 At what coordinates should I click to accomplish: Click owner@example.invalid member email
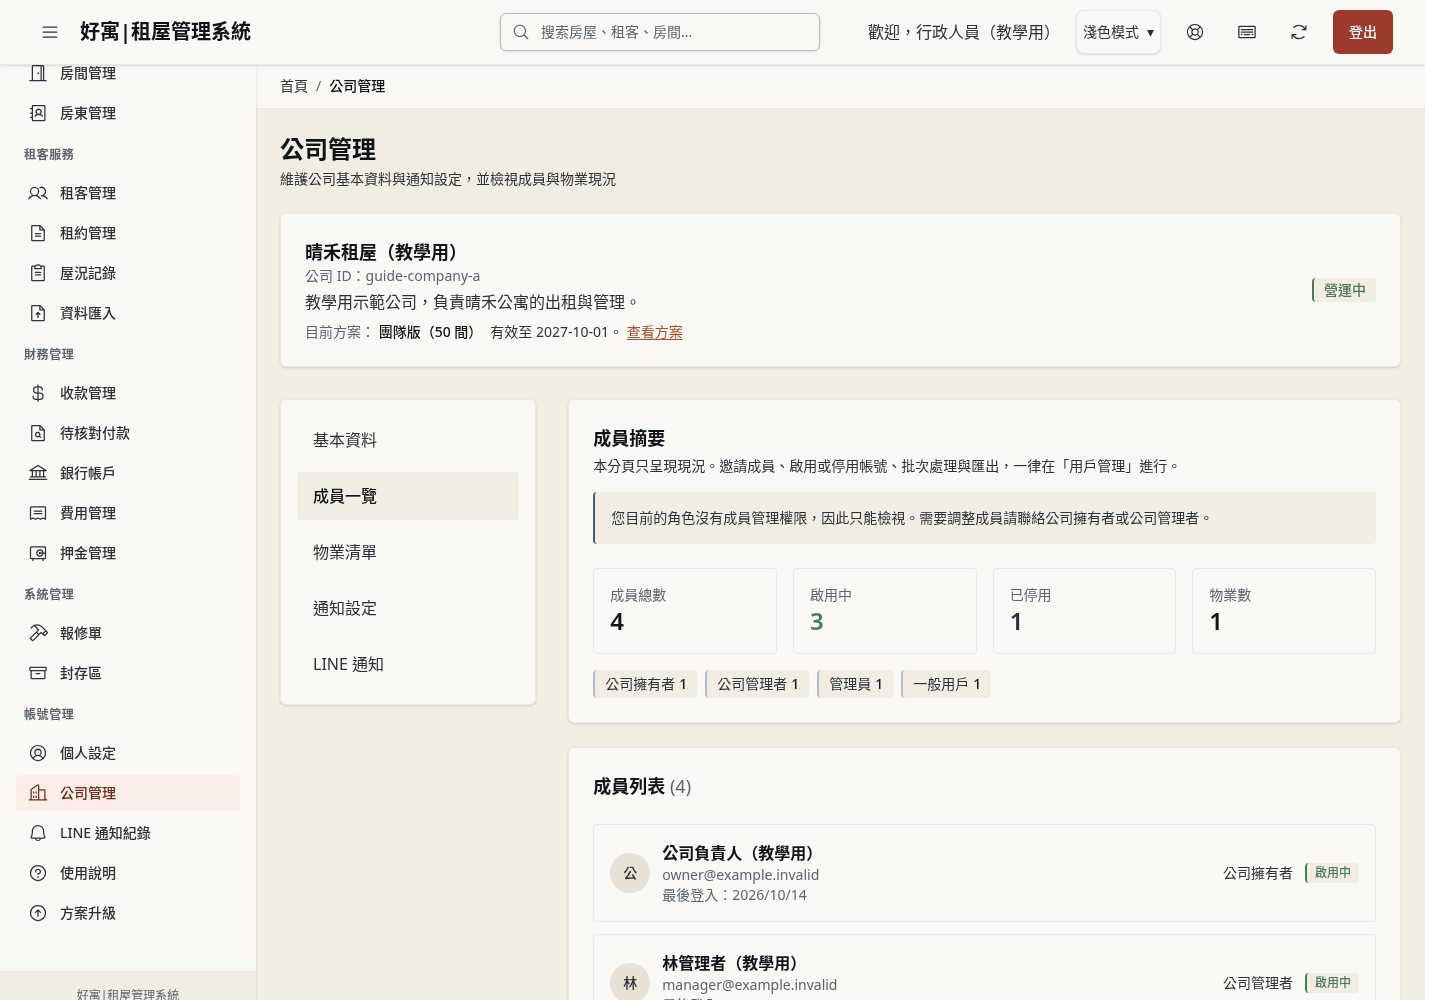click(740, 874)
